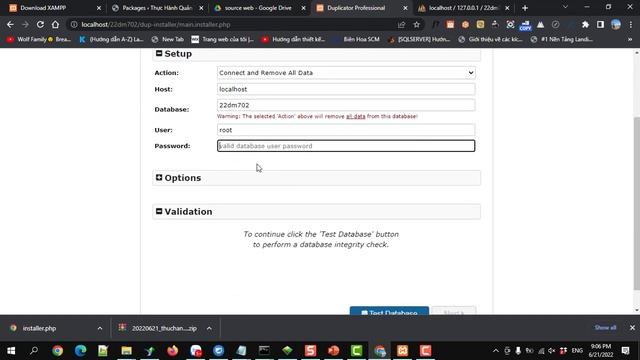Open the [SQLSERVER] bookmark
The width and height of the screenshot is (640, 360).
coord(419,40)
